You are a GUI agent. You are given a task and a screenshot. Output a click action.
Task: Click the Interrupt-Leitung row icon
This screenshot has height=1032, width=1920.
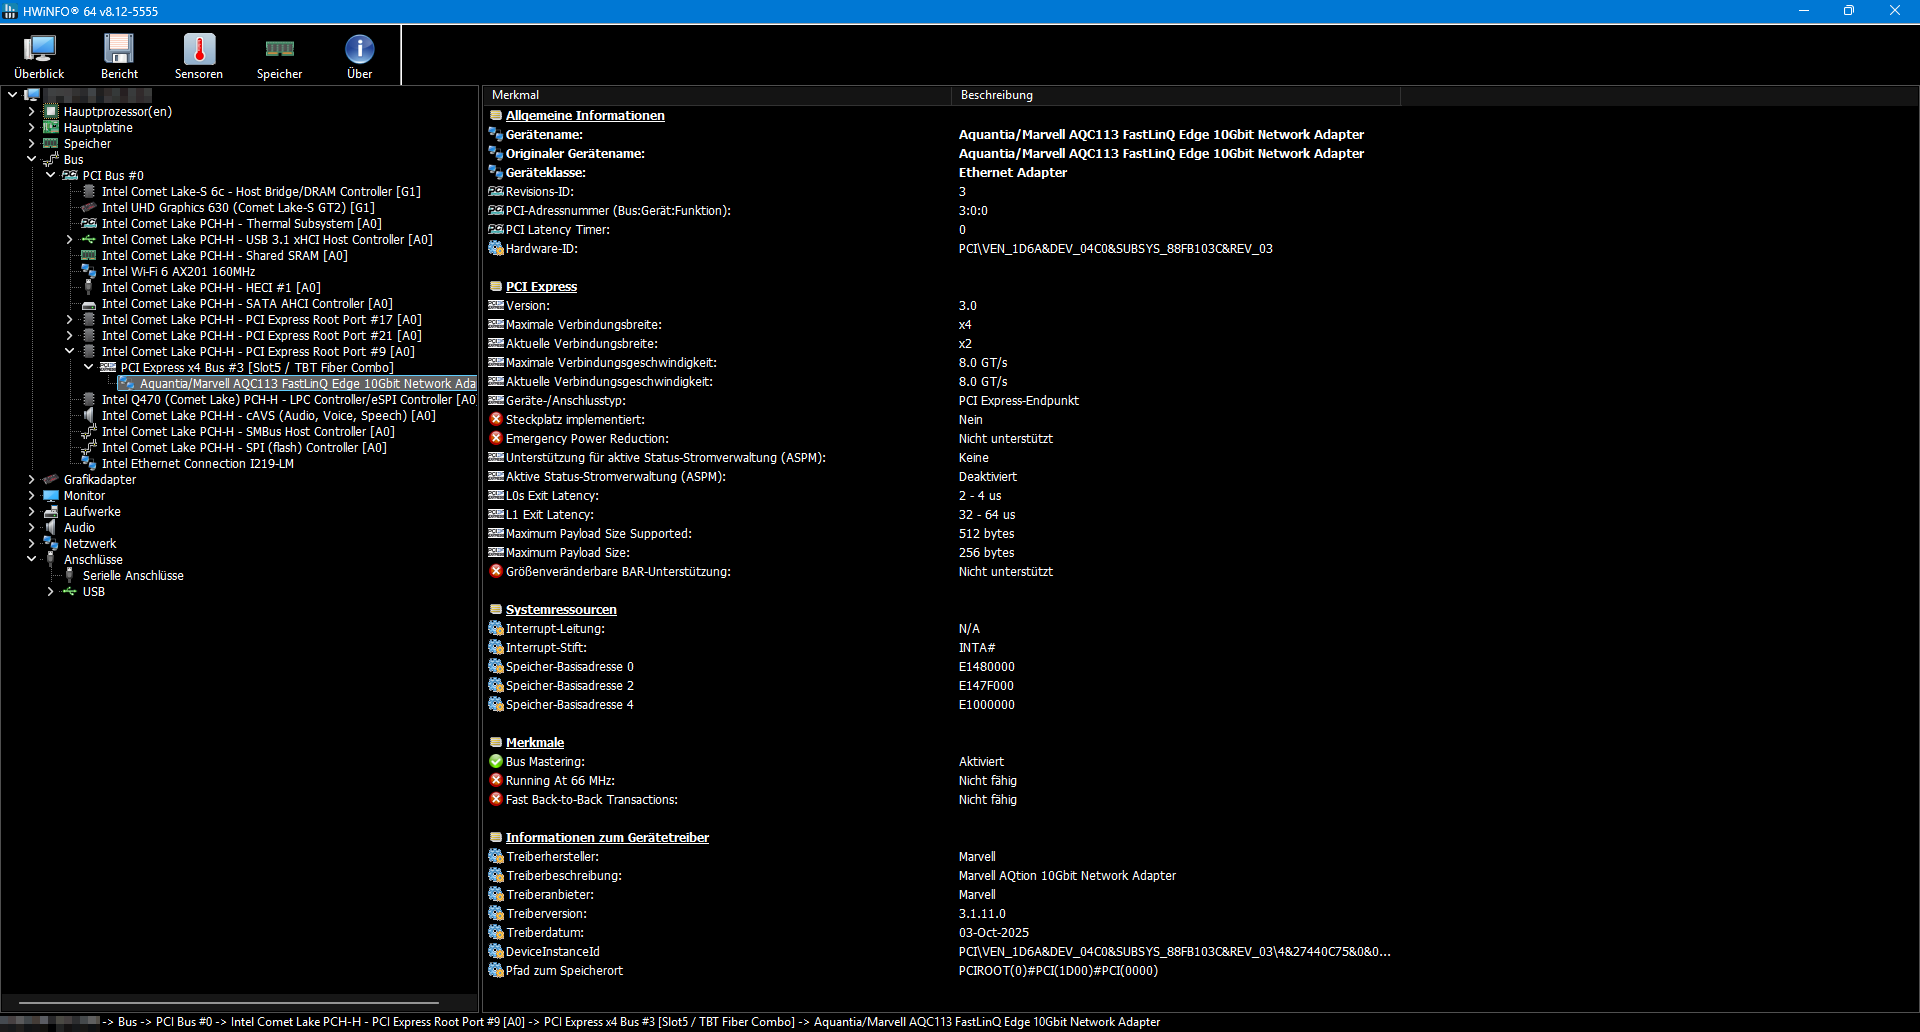495,628
